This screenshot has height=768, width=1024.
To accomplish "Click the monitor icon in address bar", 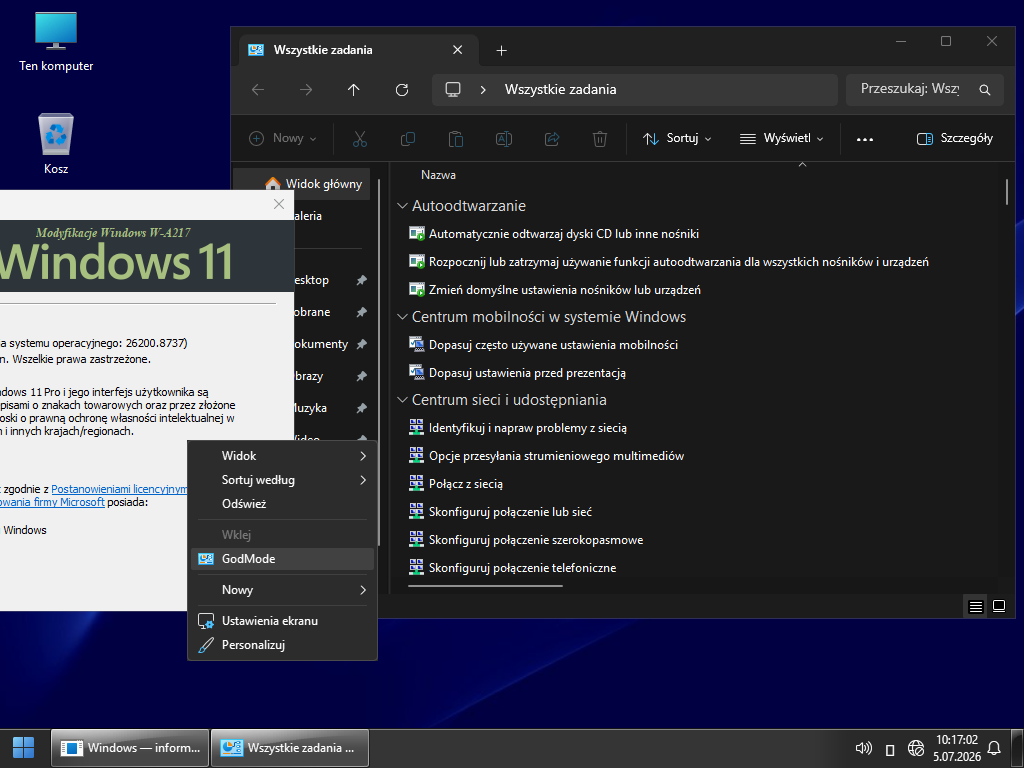I will (x=453, y=89).
